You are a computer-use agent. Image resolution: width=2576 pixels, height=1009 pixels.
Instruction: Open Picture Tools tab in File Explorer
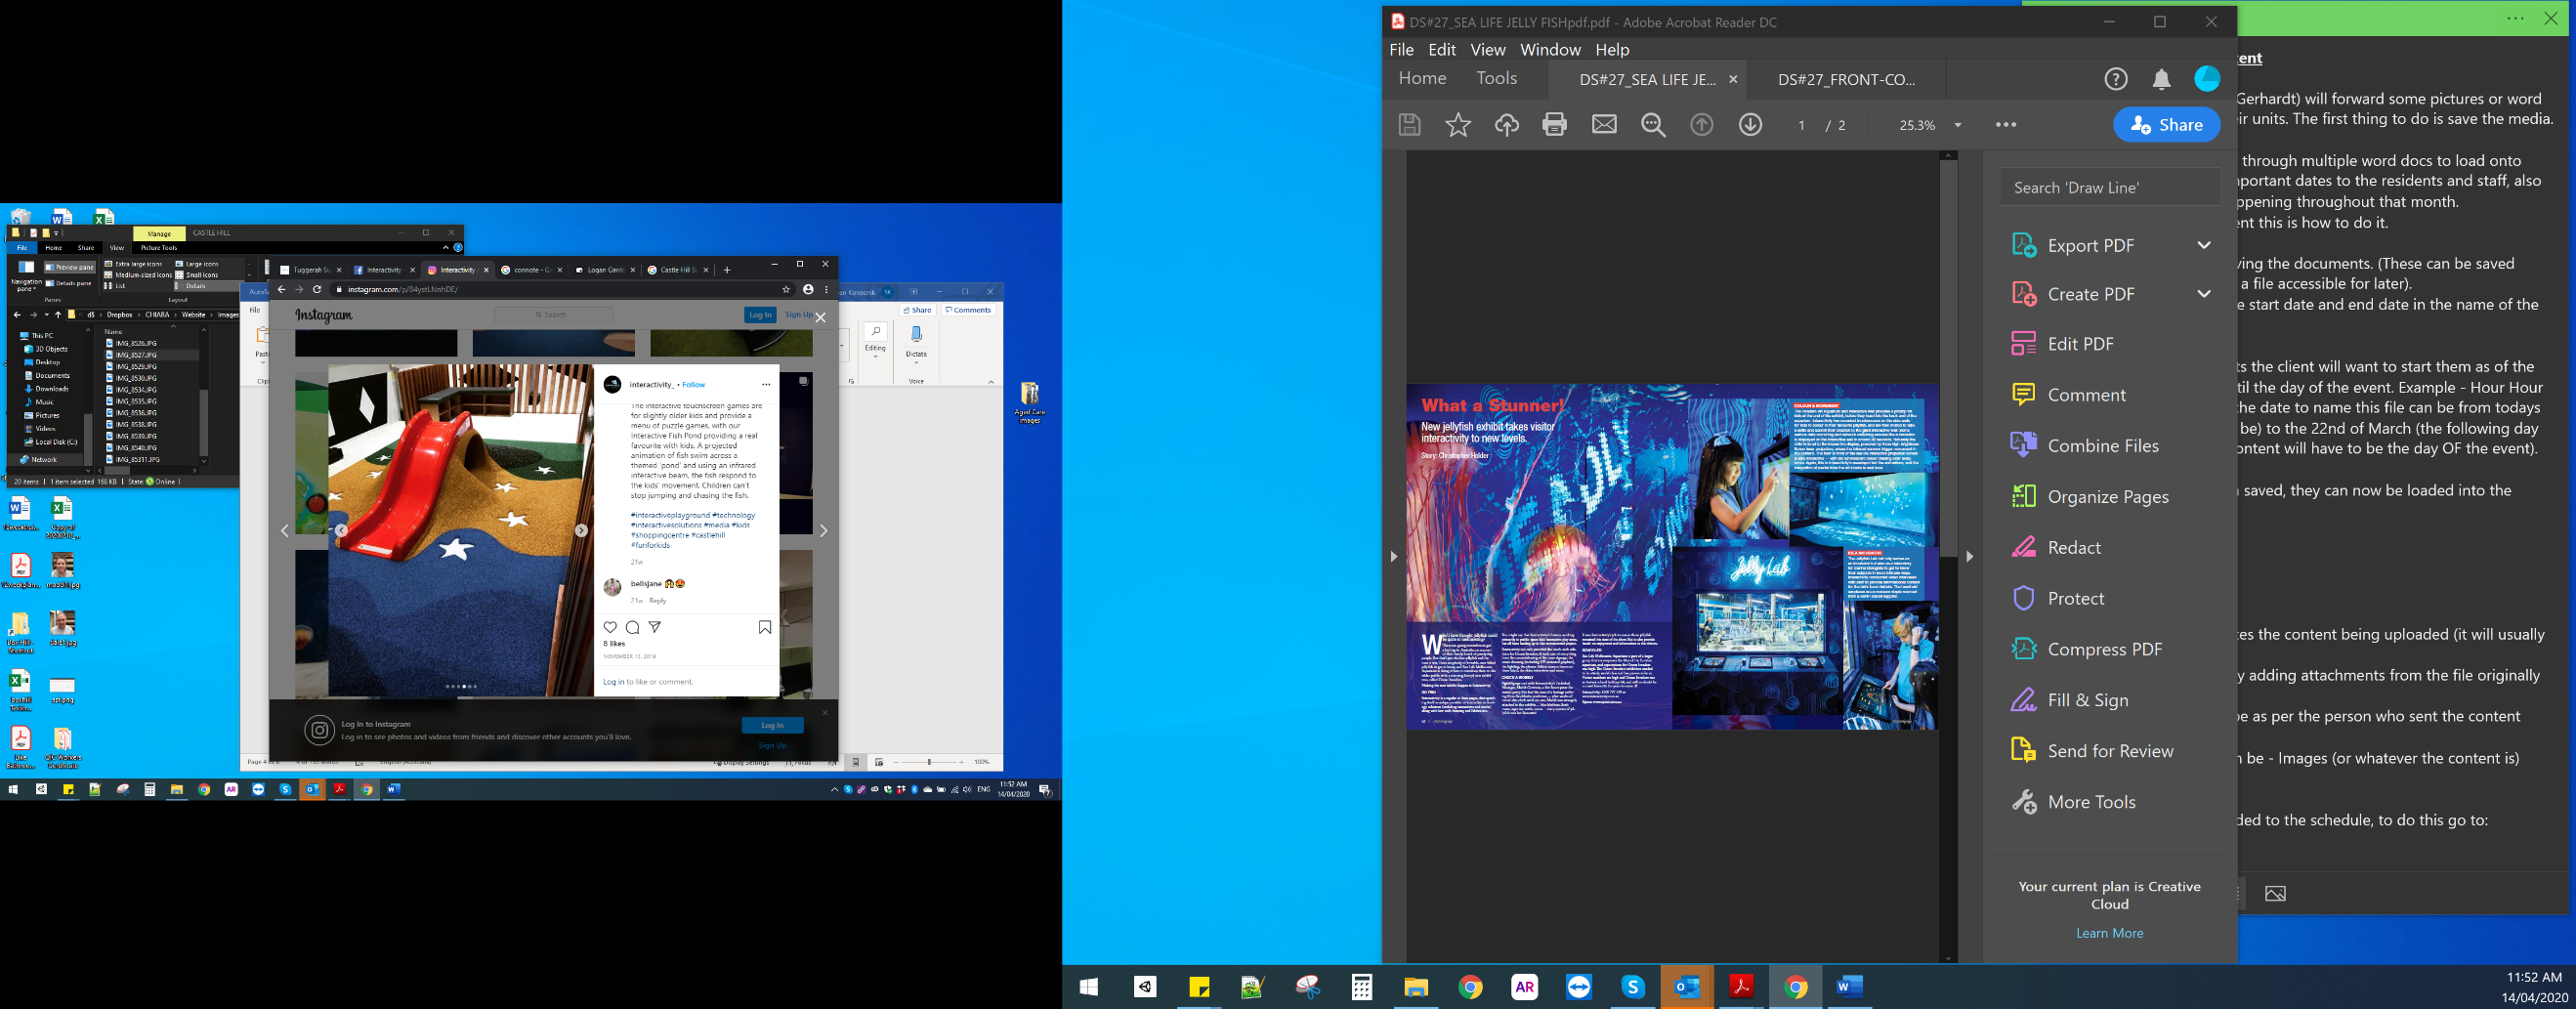158,247
